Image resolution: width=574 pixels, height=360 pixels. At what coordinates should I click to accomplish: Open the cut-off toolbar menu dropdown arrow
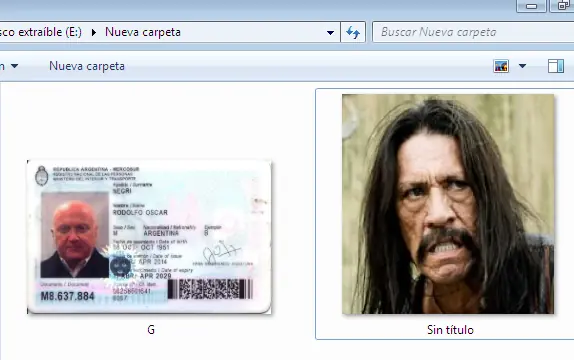tap(14, 66)
